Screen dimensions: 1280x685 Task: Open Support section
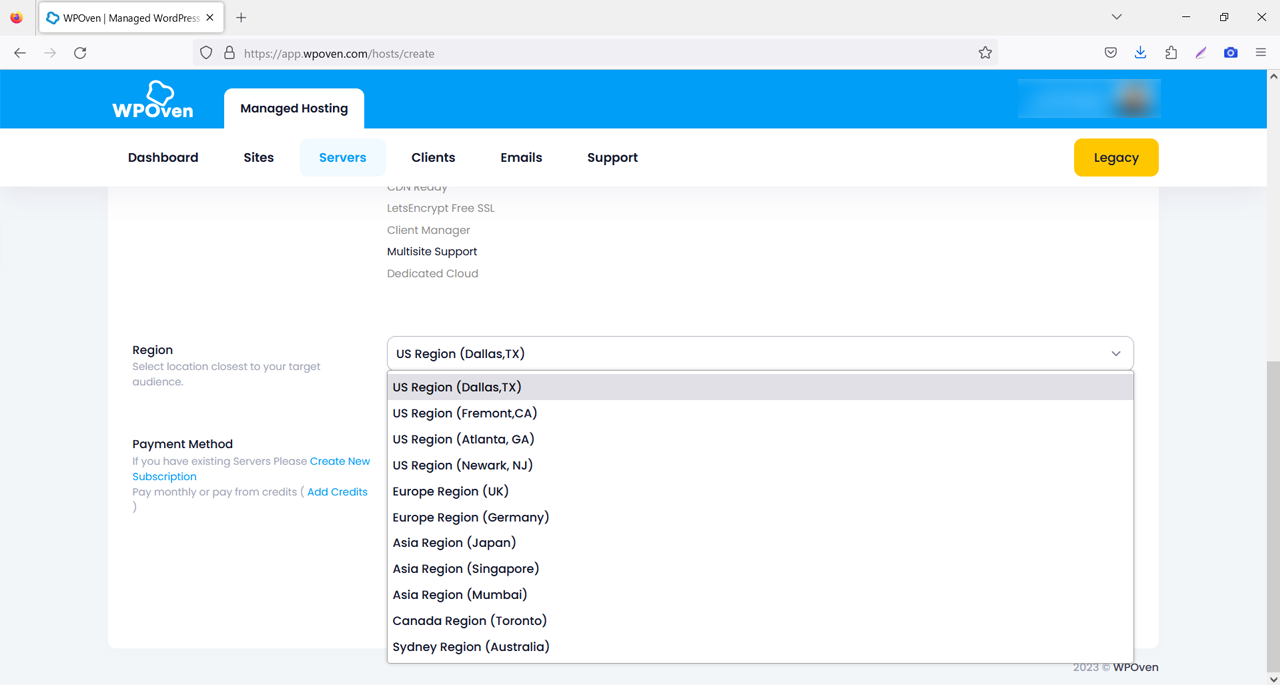[x=612, y=158]
